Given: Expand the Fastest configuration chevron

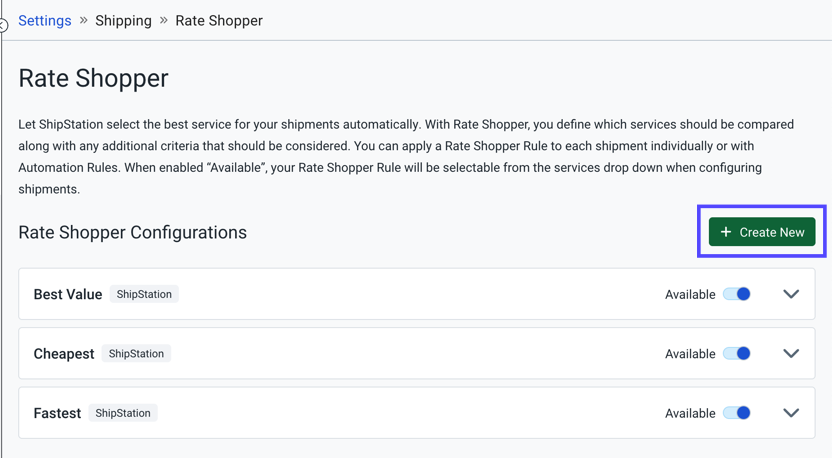Looking at the screenshot, I should click(791, 413).
